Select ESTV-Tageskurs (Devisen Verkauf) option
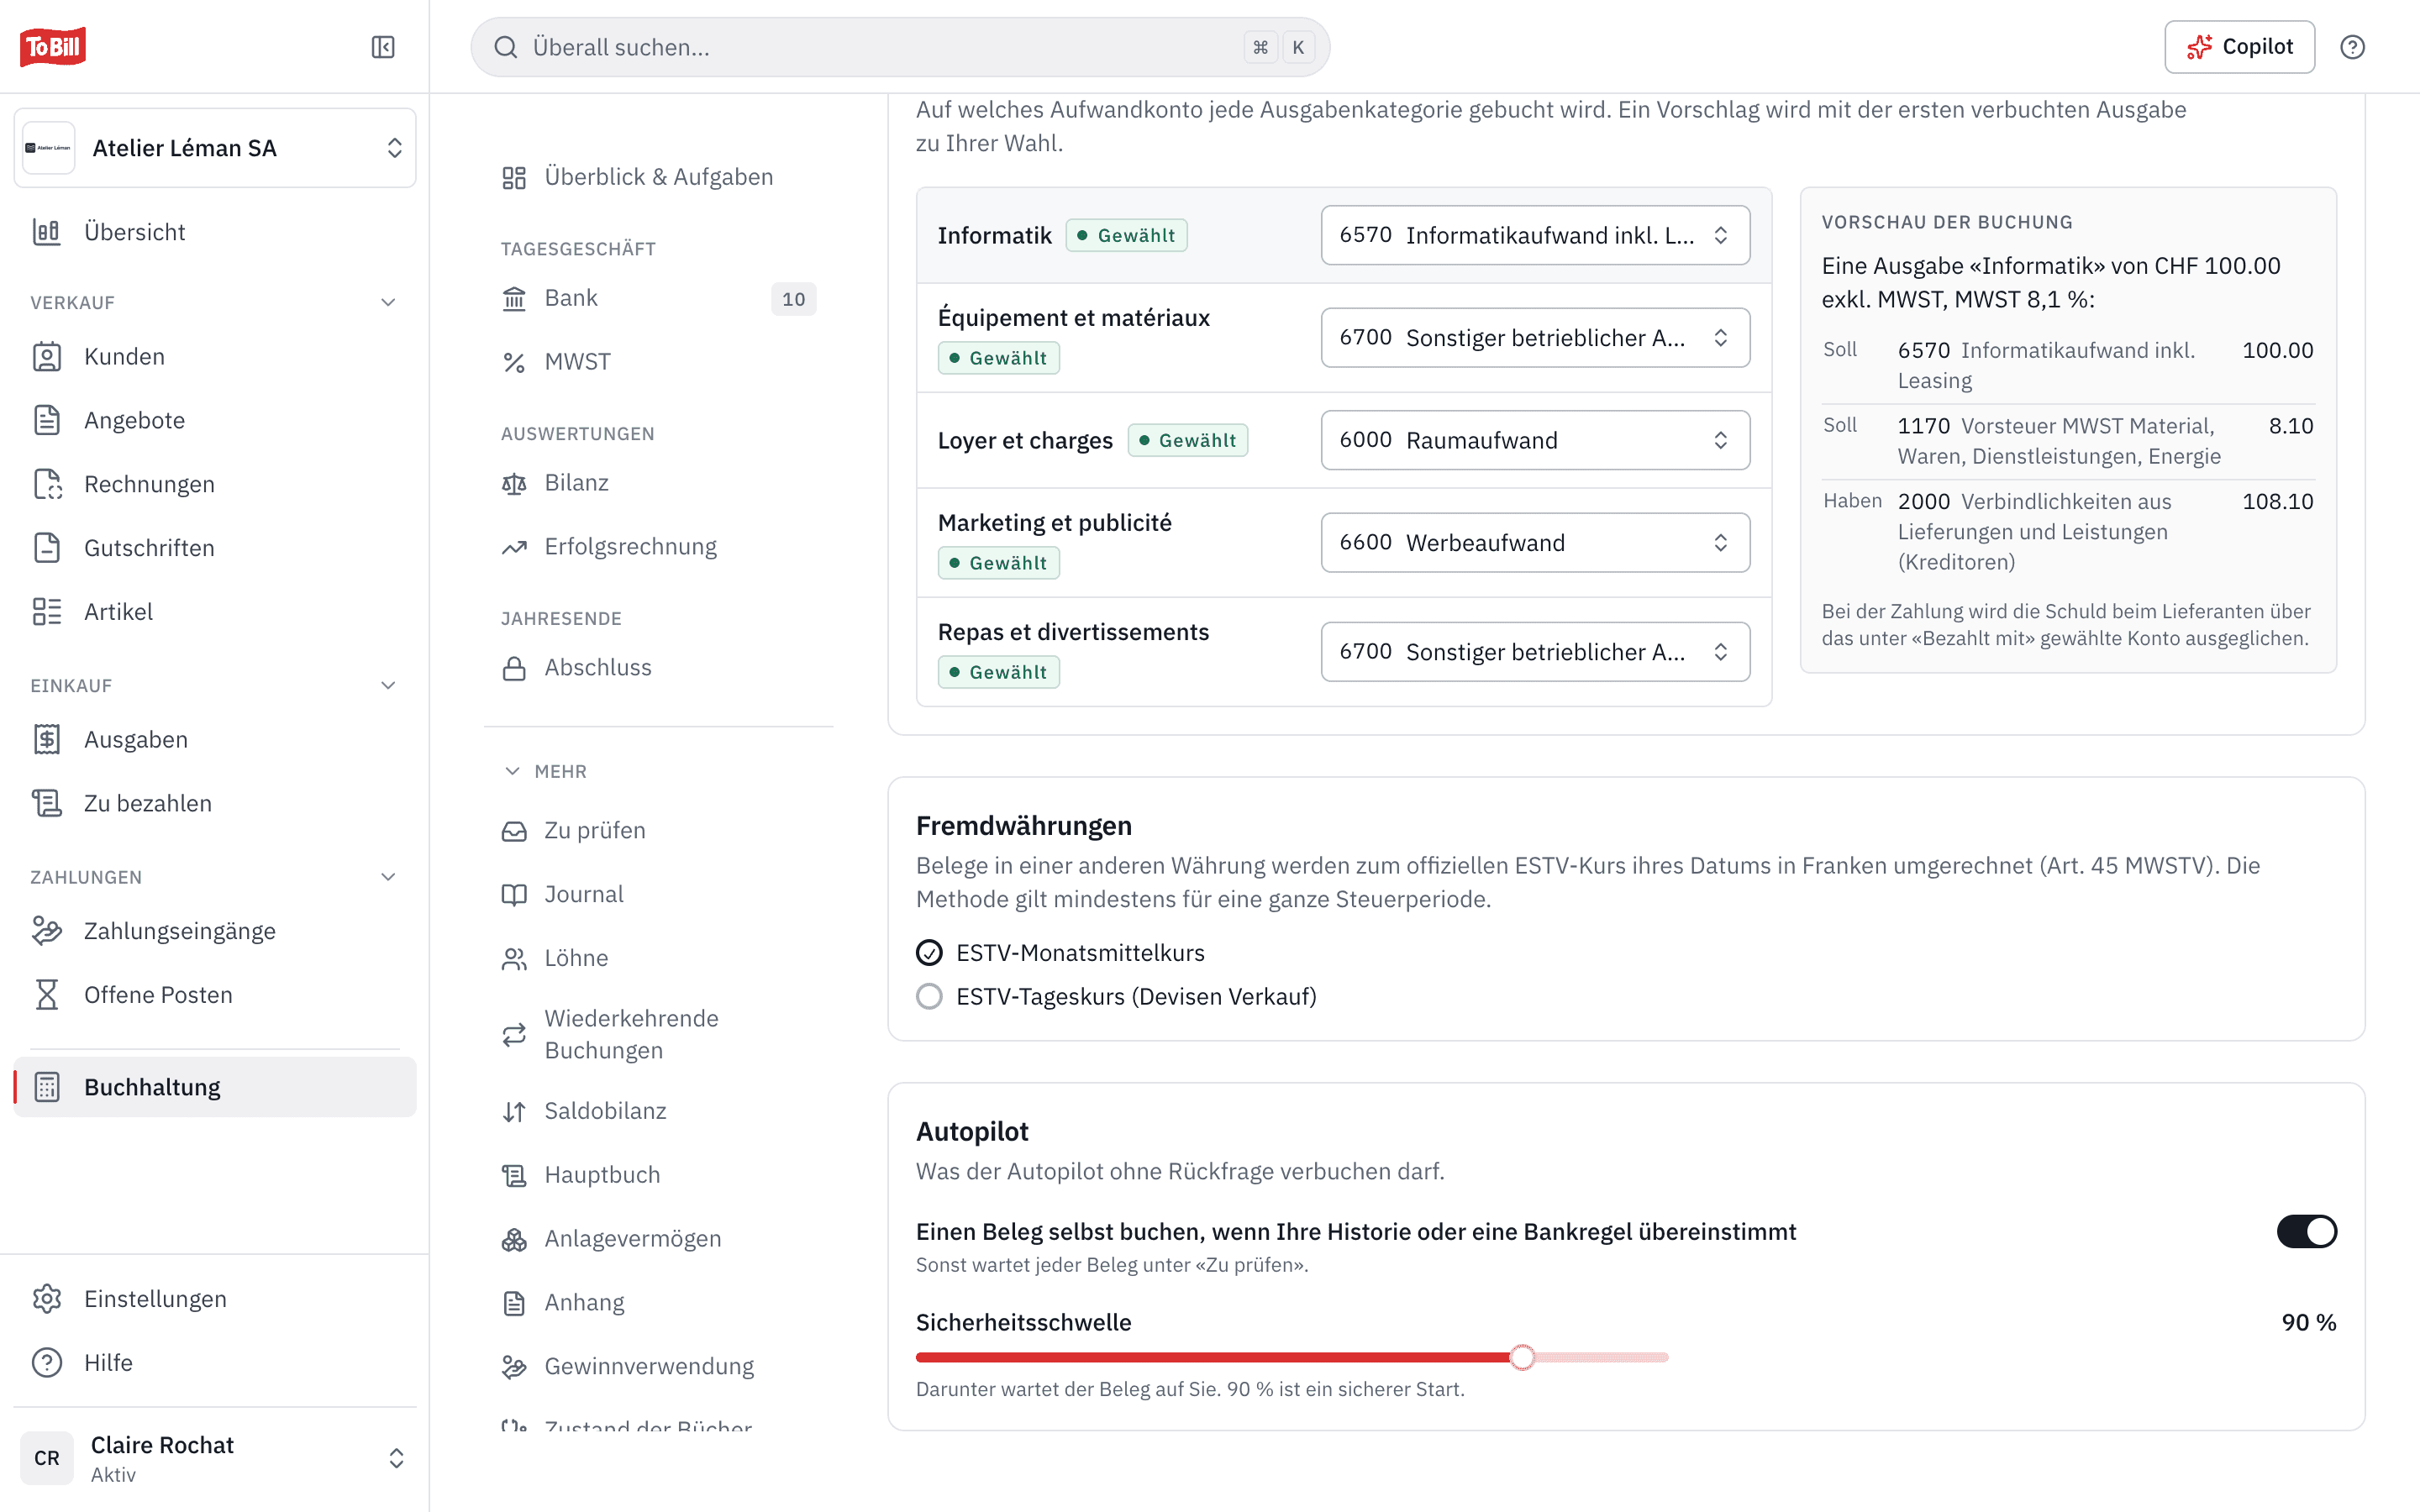This screenshot has height=1512, width=2420. tap(929, 997)
